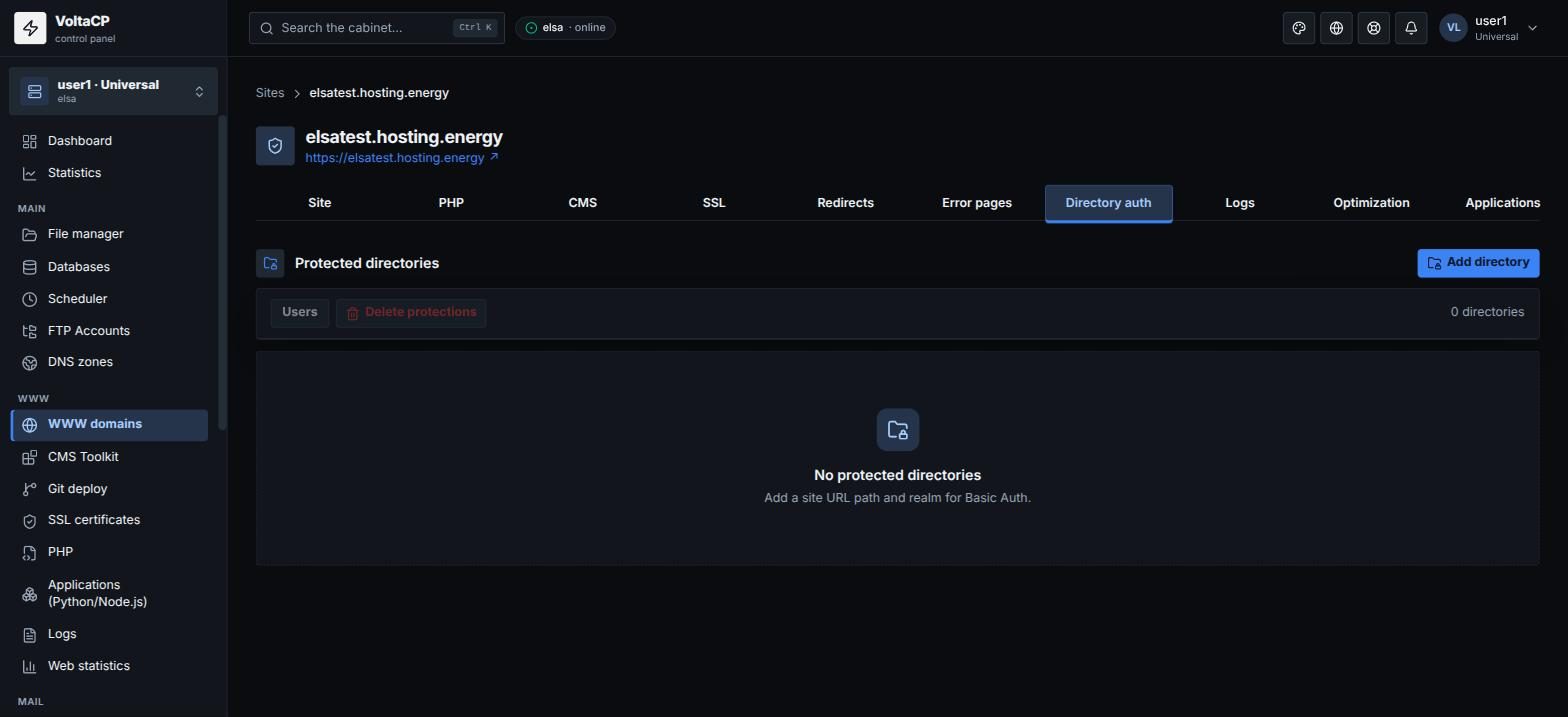
Task: Expand the user1 profile menu chevron
Action: point(1533,28)
